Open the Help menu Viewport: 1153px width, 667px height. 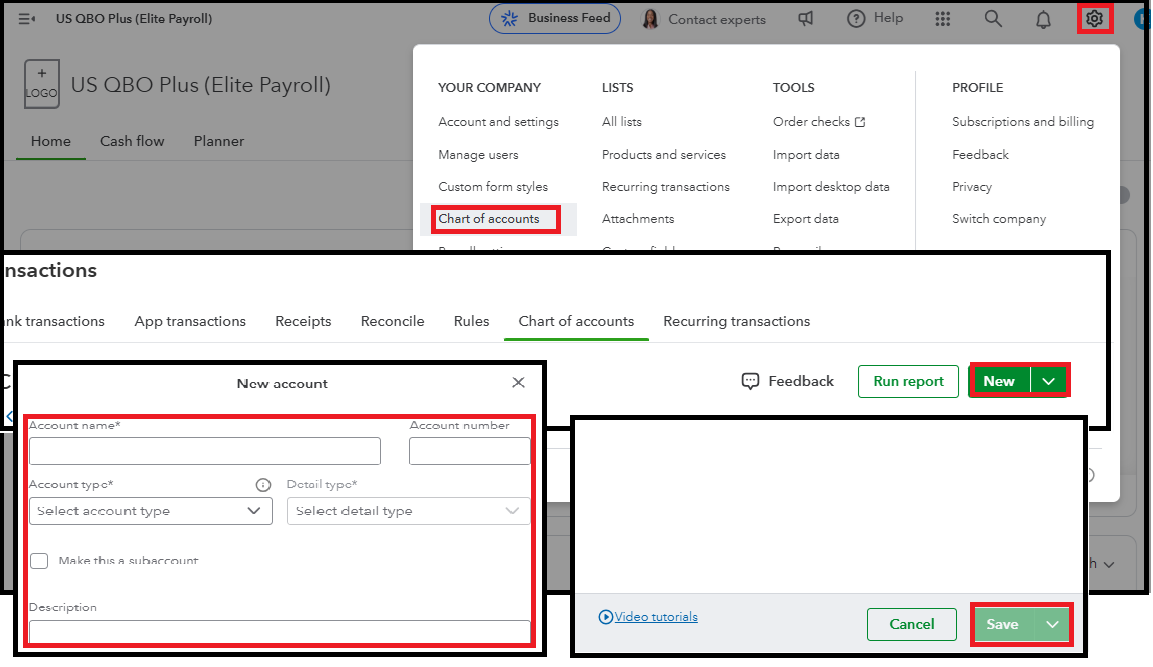(874, 18)
